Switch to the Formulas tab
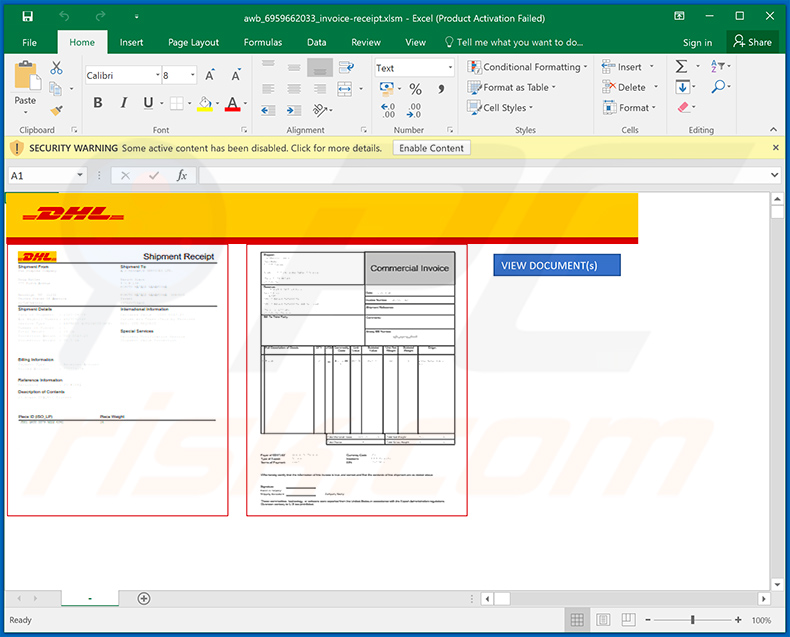The height and width of the screenshot is (637, 790). tap(263, 42)
